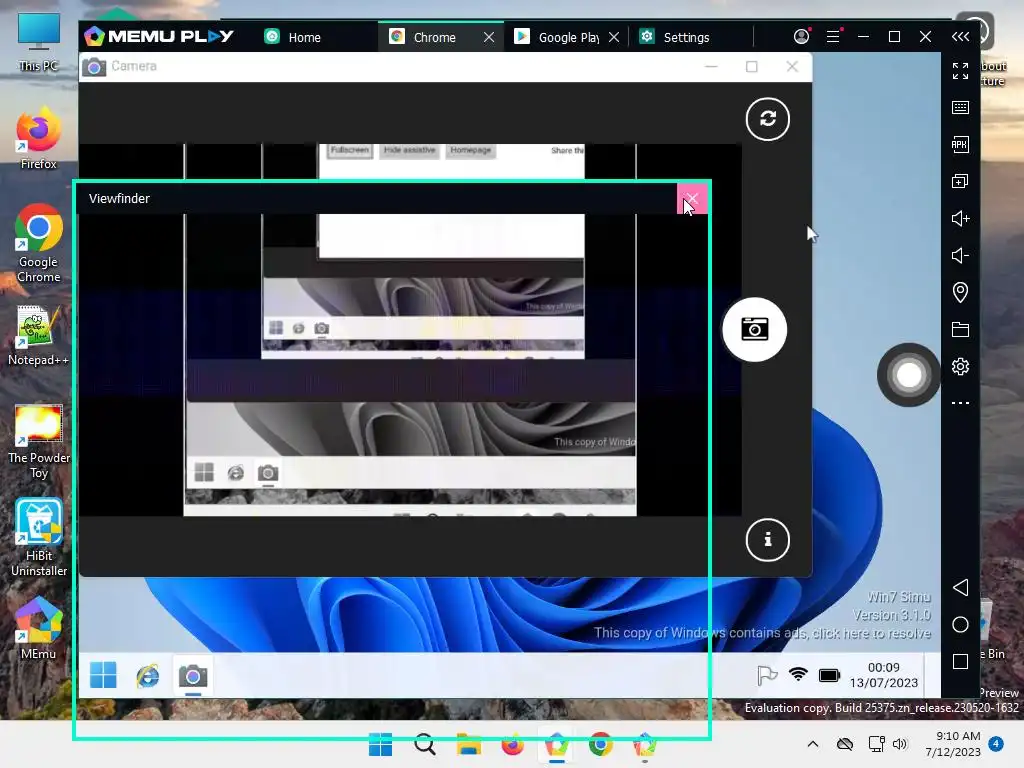This screenshot has height=768, width=1024.
Task: Toggle MEmu fullscreen mode
Action: pos(960,71)
